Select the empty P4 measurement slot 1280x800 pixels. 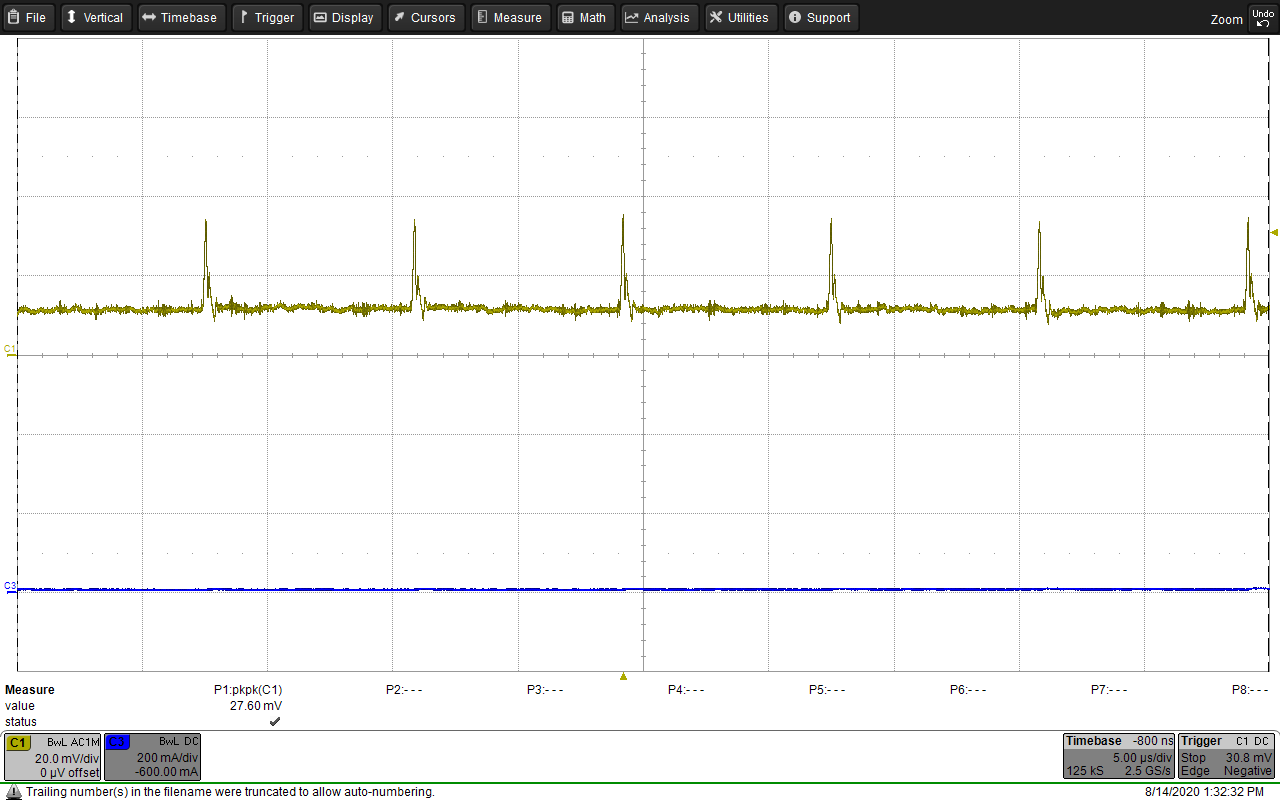coord(686,690)
